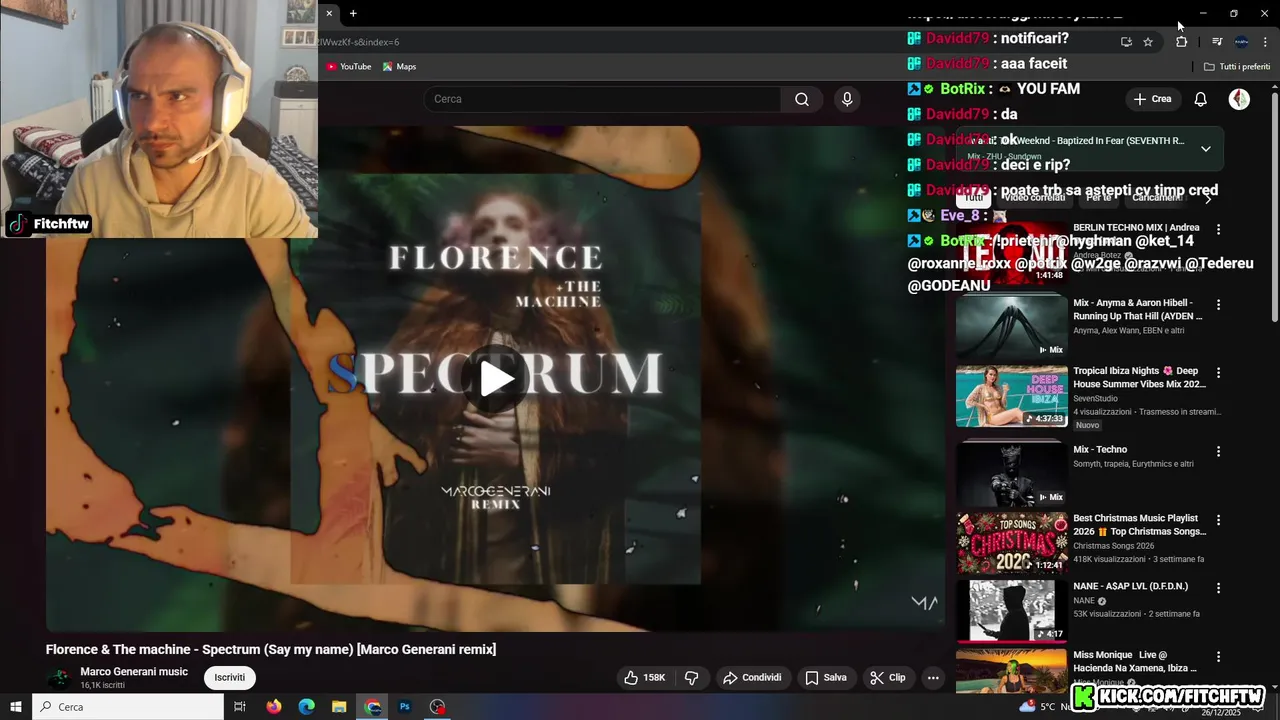This screenshot has height=720, width=1280.
Task: Open options for Mix - Anyma video
Action: coord(1218,304)
